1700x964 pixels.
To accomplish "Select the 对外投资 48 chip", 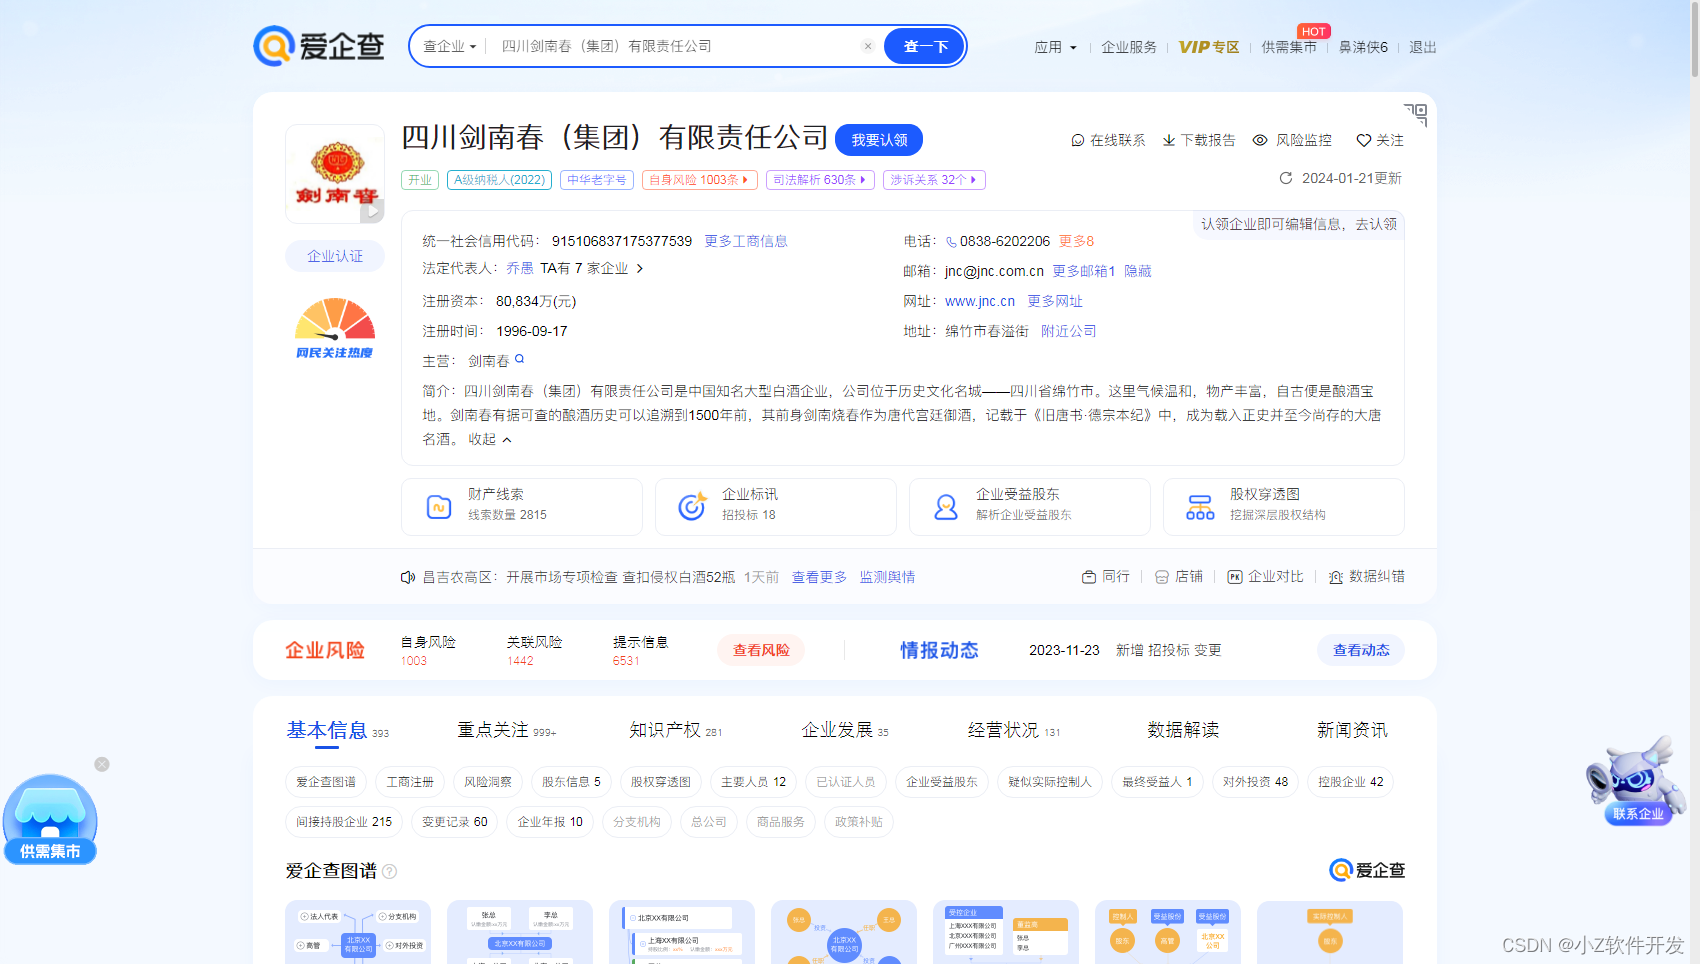I will (x=1255, y=782).
